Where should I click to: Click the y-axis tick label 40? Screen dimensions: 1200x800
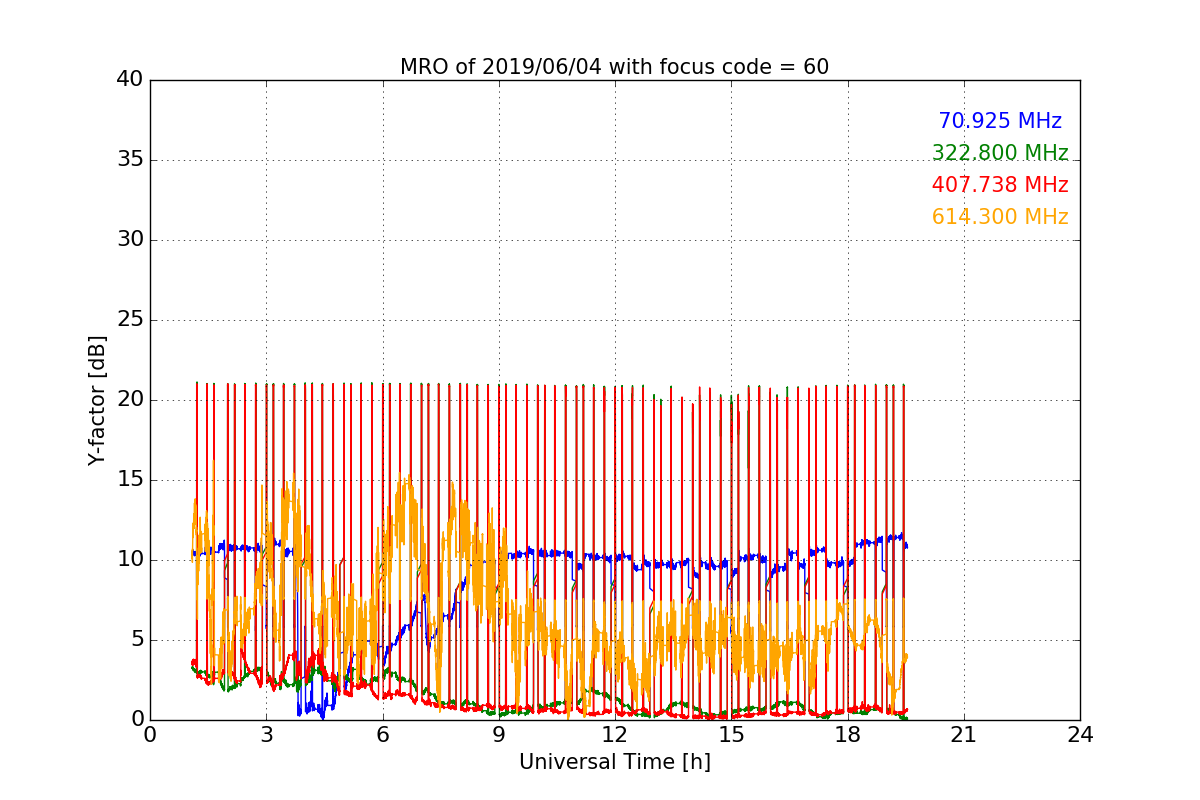coord(129,80)
